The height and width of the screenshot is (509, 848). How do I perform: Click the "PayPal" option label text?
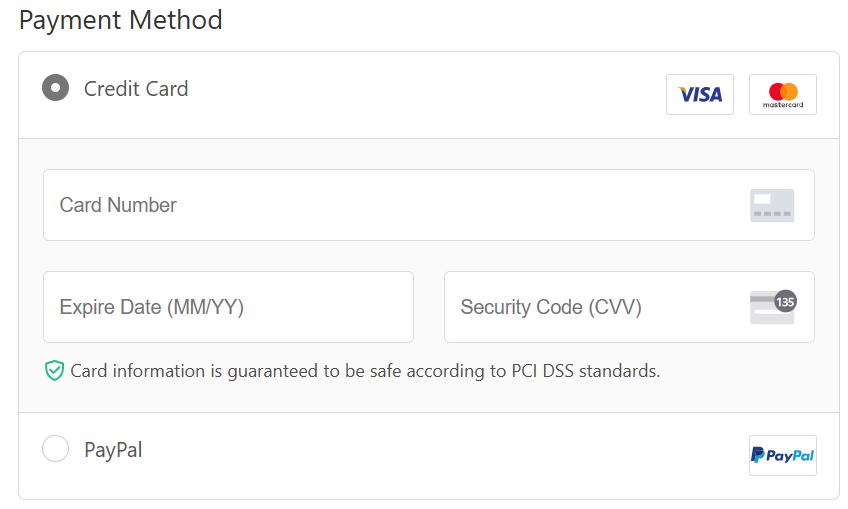(113, 450)
